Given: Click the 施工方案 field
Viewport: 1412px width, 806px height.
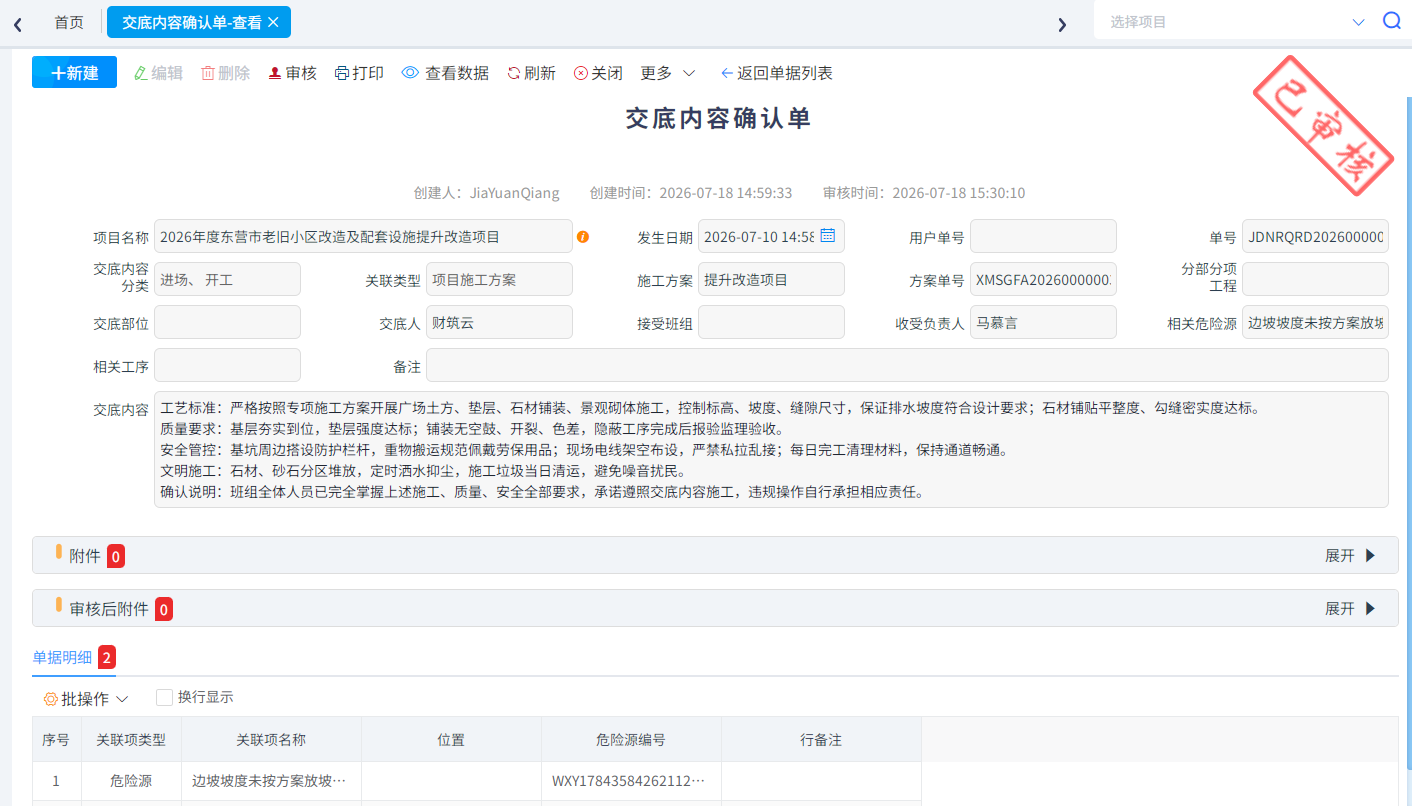Looking at the screenshot, I should (x=771, y=280).
